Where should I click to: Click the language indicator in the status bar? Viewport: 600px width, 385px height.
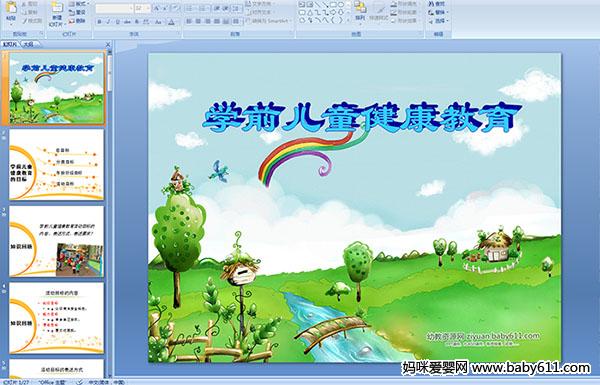(106, 382)
